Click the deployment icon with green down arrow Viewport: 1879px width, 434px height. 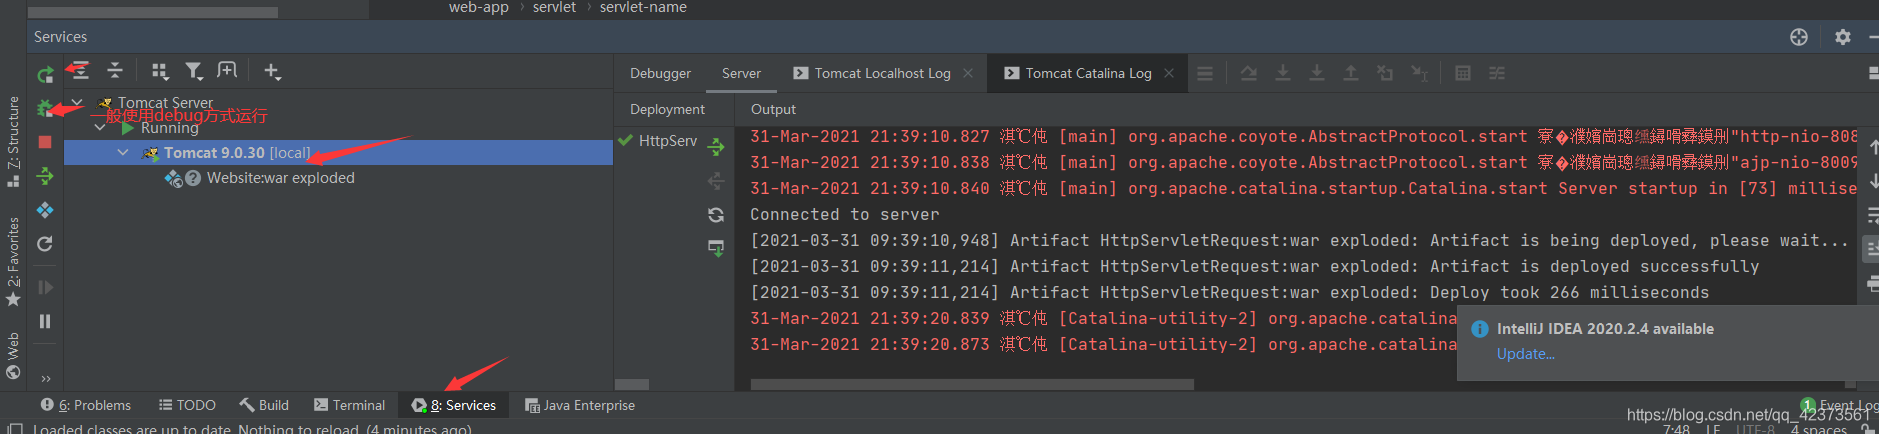pos(716,248)
